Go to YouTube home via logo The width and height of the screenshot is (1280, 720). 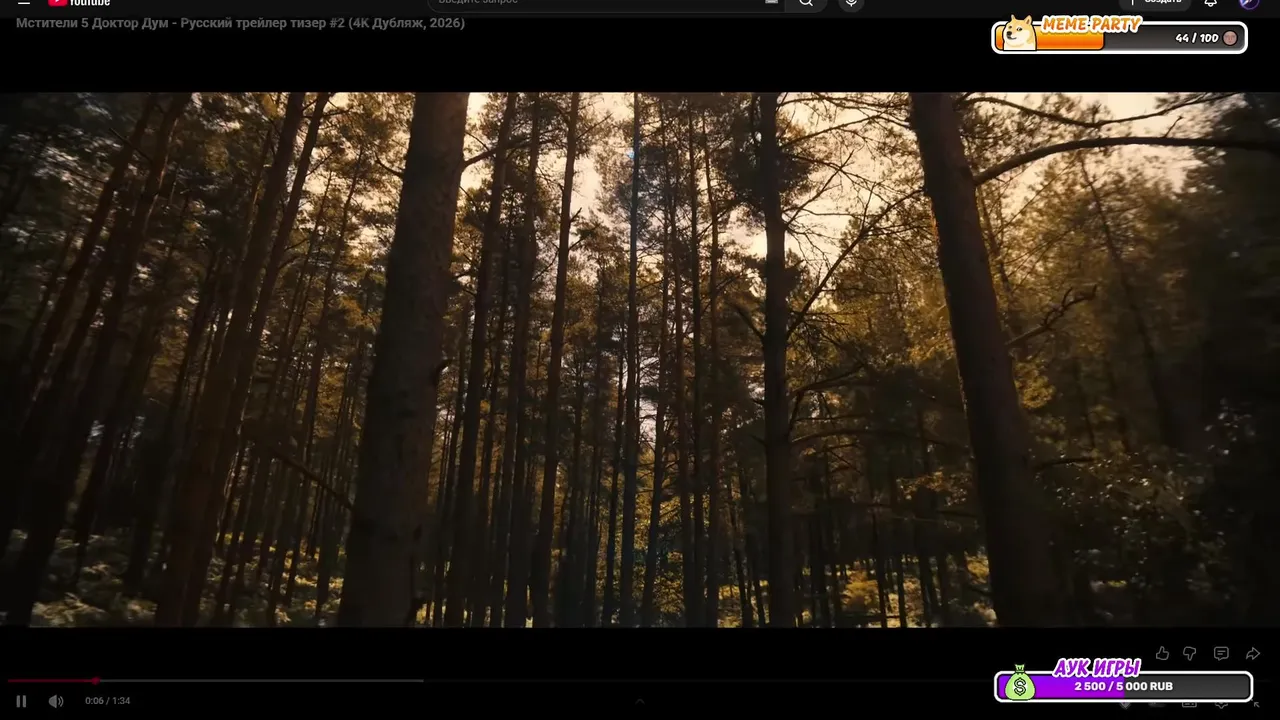[x=79, y=3]
